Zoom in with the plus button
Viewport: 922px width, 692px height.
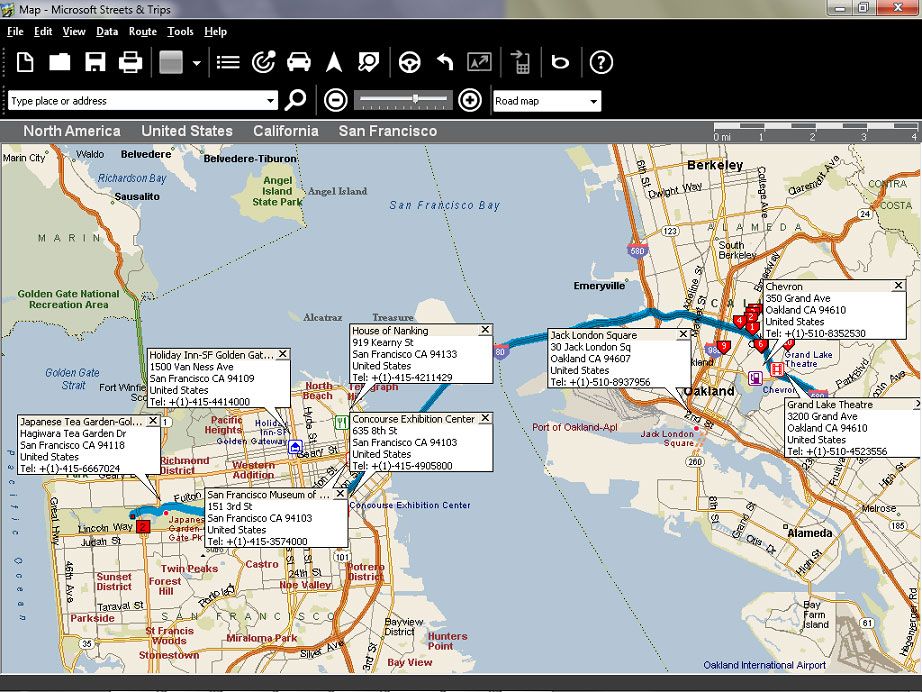click(x=469, y=100)
